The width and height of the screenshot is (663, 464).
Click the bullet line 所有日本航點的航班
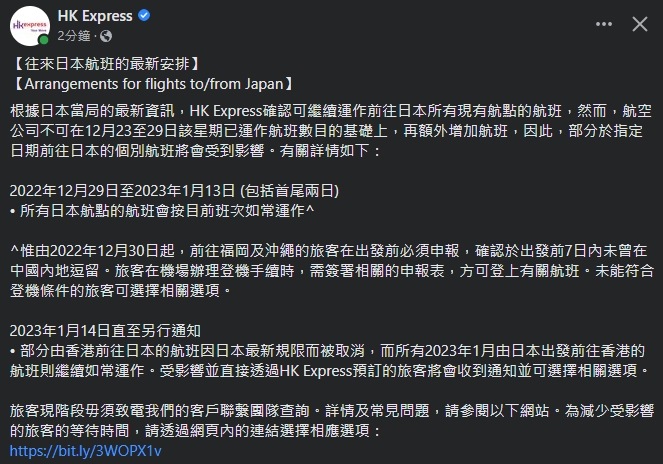[162, 211]
